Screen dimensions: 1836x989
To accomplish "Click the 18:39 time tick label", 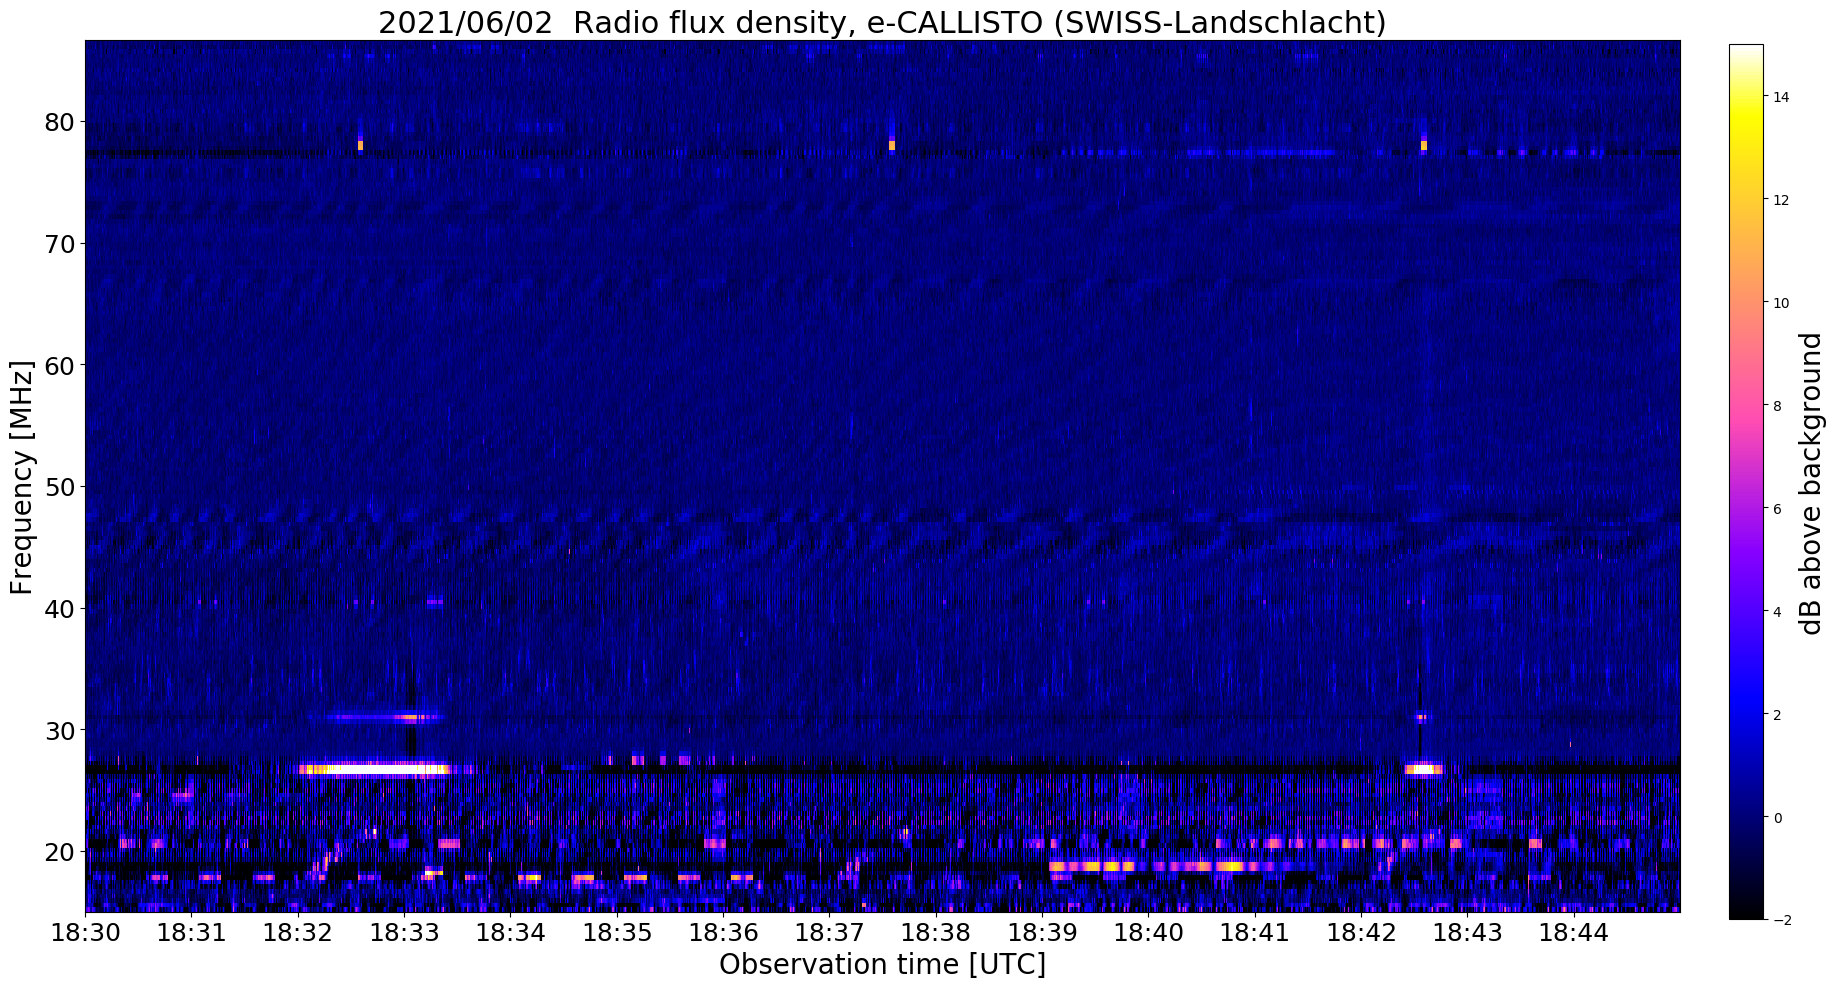I will [x=1042, y=933].
